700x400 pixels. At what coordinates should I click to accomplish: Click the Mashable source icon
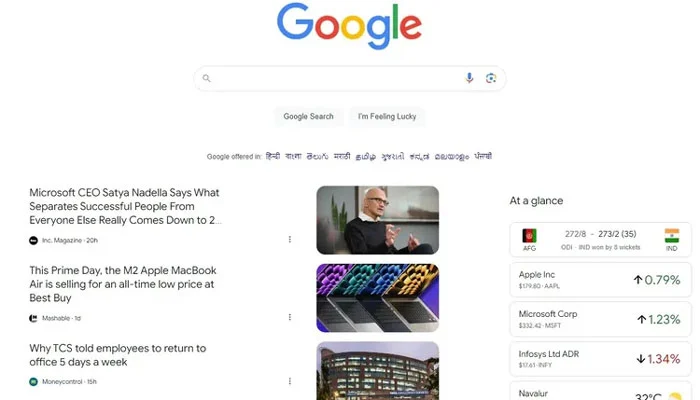(x=33, y=318)
